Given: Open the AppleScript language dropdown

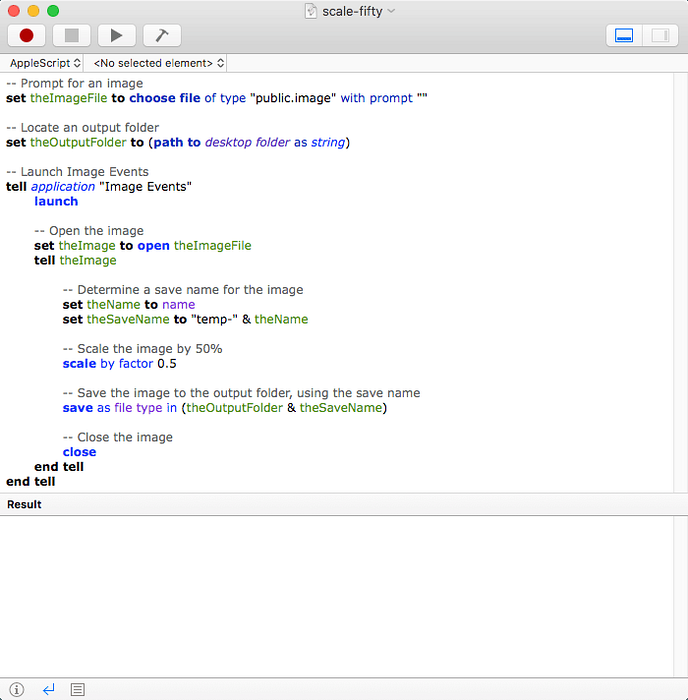Looking at the screenshot, I should tap(45, 63).
